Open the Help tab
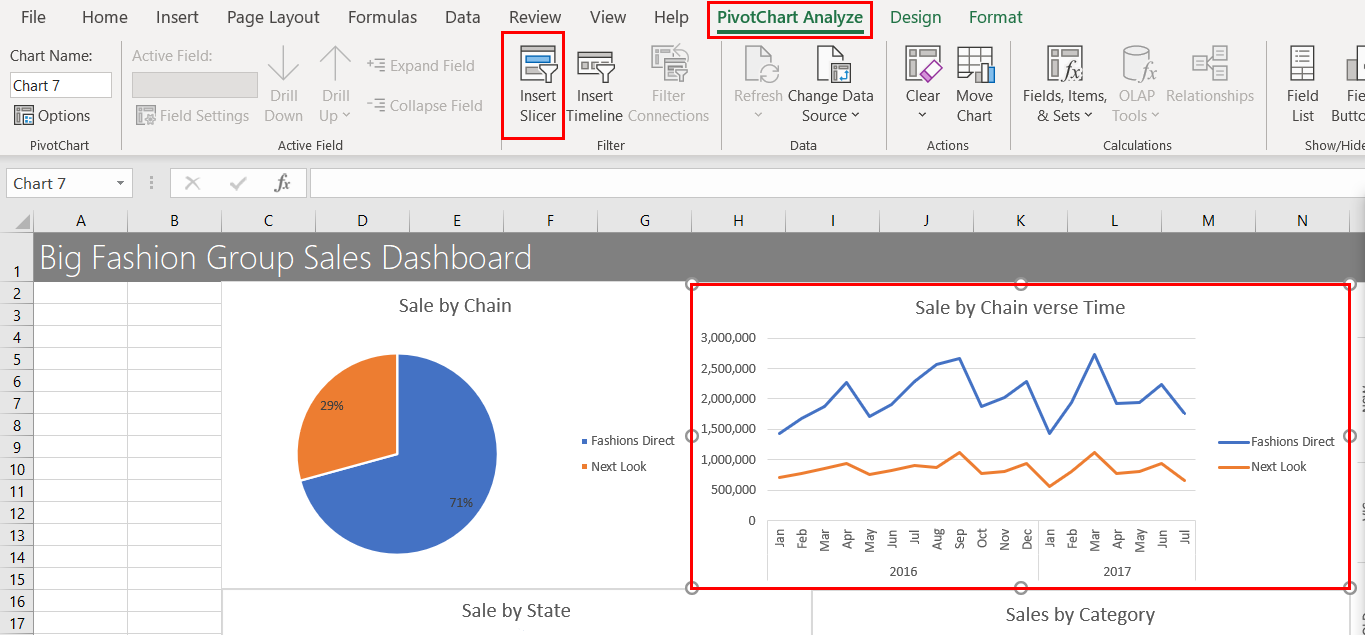This screenshot has width=1365, height=635. pyautogui.click(x=671, y=17)
